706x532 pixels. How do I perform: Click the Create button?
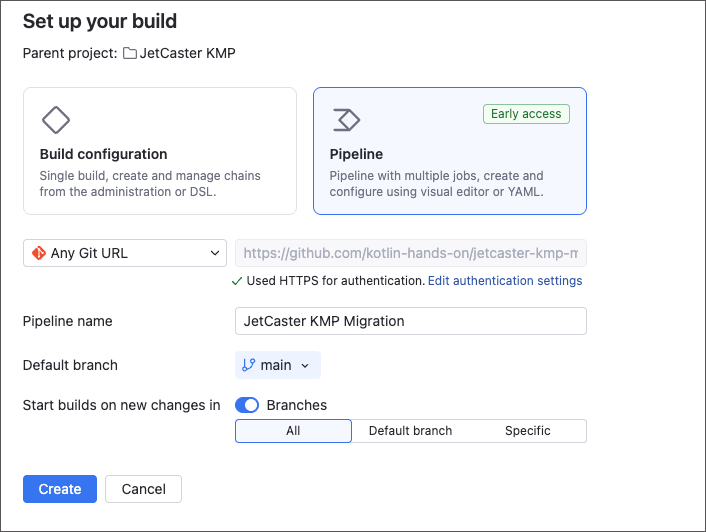coord(60,489)
